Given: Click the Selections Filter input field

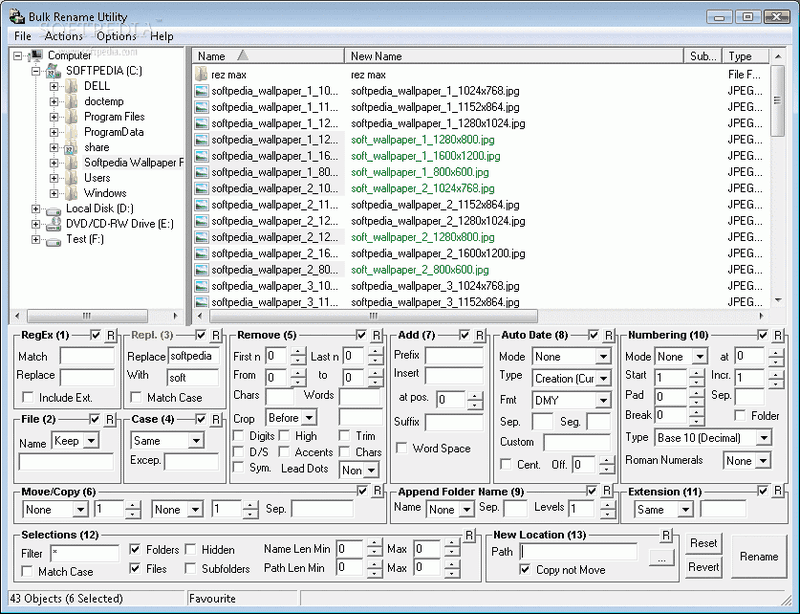Looking at the screenshot, I should pos(85,553).
